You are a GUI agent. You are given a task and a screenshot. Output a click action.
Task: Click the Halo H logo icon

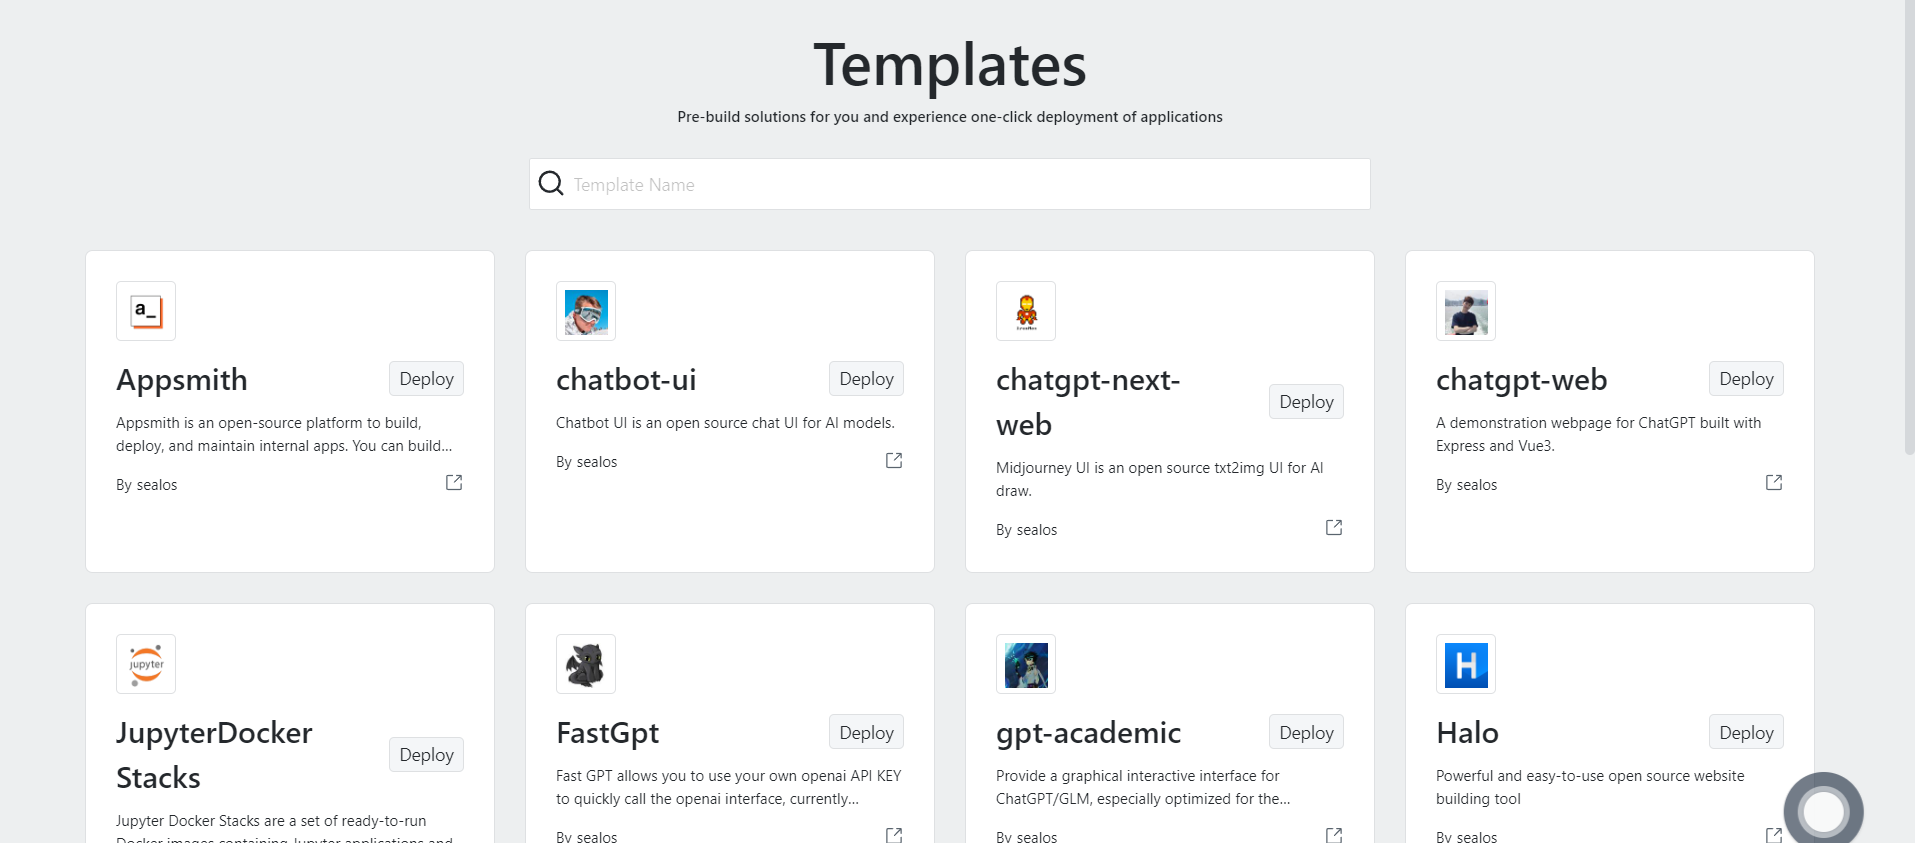click(1466, 664)
